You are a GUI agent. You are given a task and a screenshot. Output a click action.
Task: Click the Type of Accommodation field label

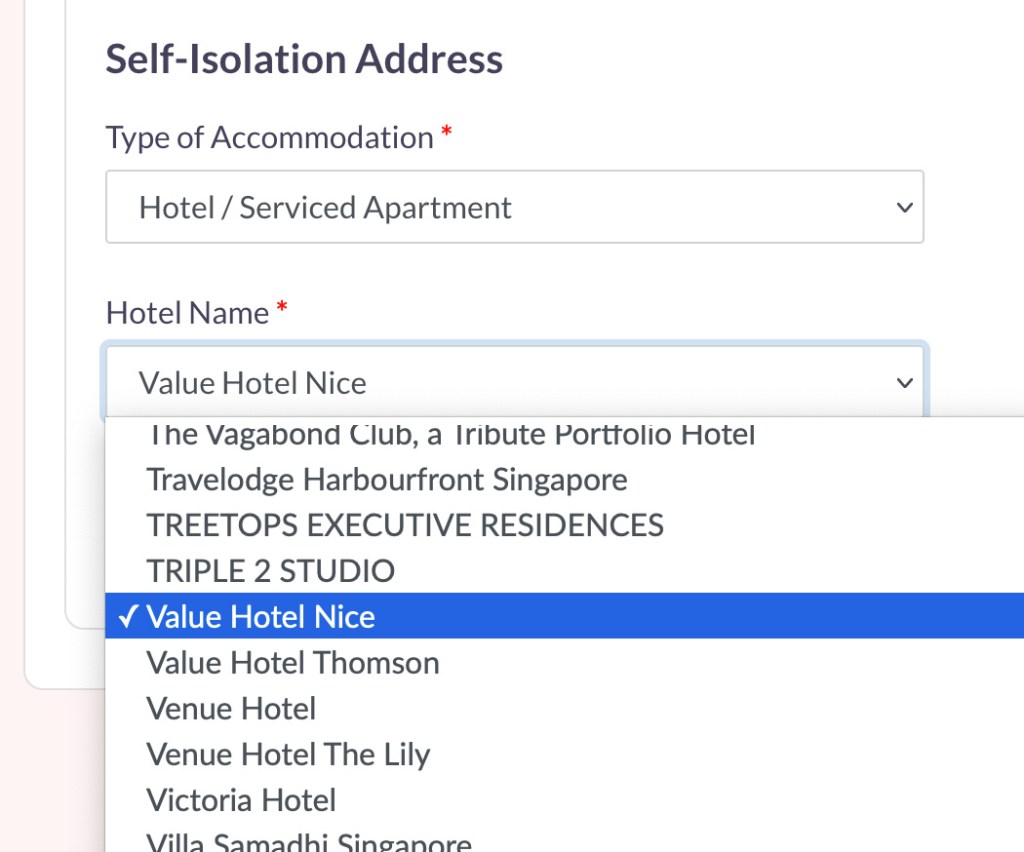pyautogui.click(x=269, y=137)
